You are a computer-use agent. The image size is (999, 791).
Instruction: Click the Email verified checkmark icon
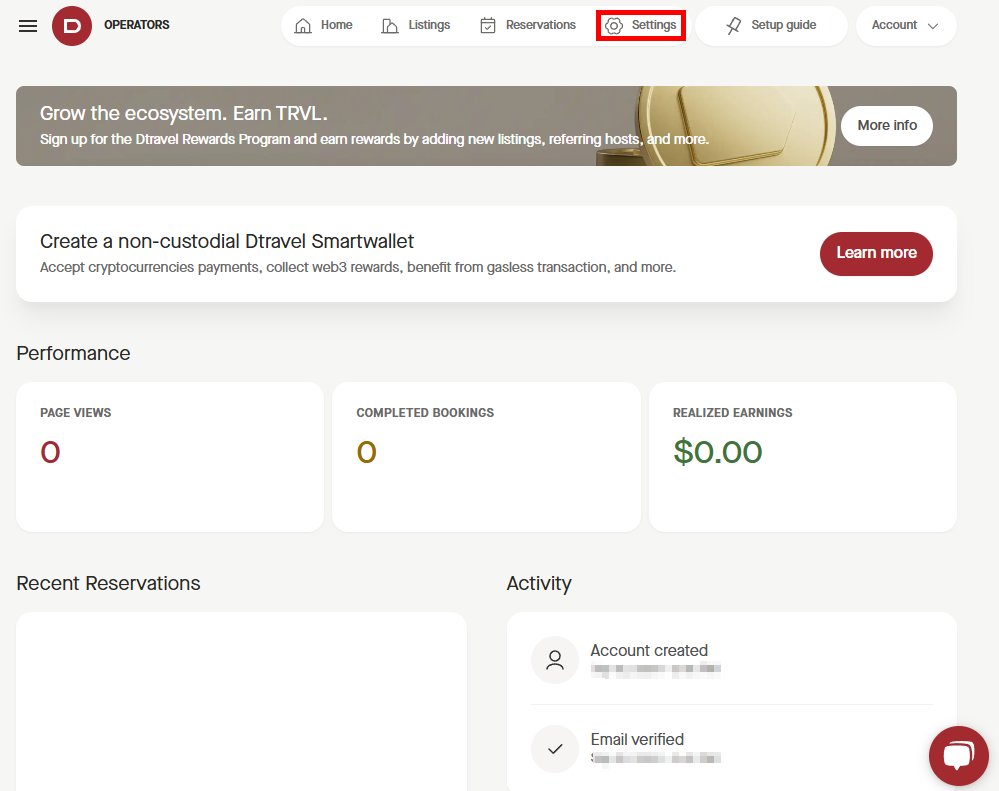(555, 749)
